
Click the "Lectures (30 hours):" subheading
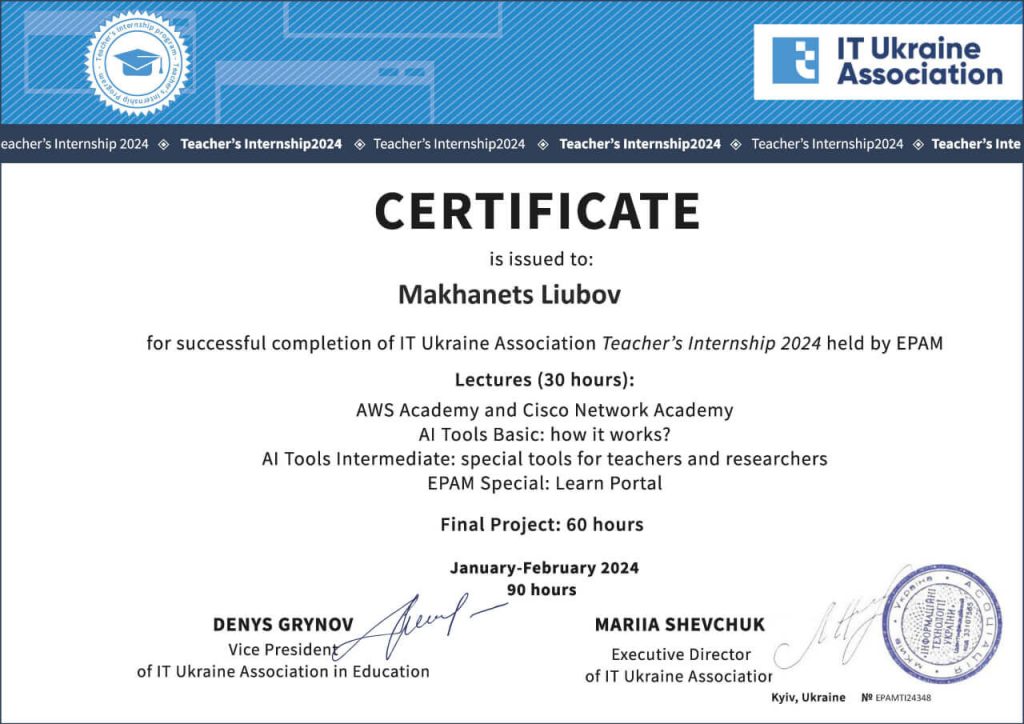point(545,379)
